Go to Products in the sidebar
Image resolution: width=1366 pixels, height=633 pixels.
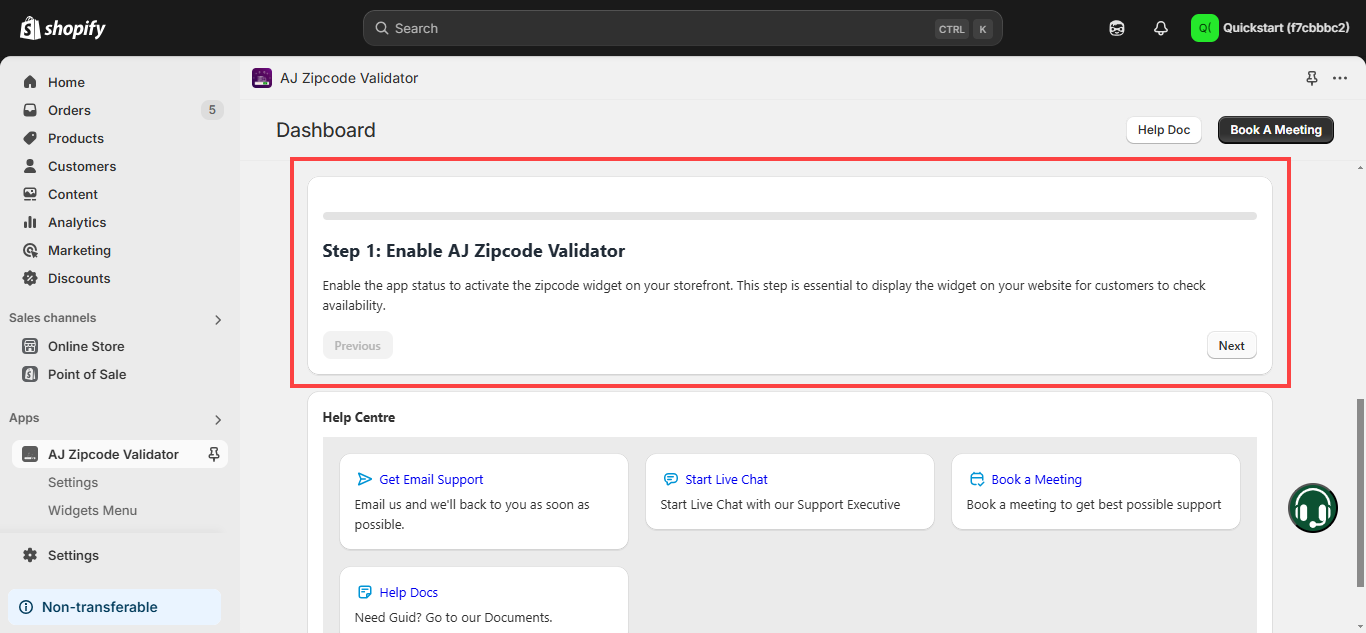coord(76,138)
